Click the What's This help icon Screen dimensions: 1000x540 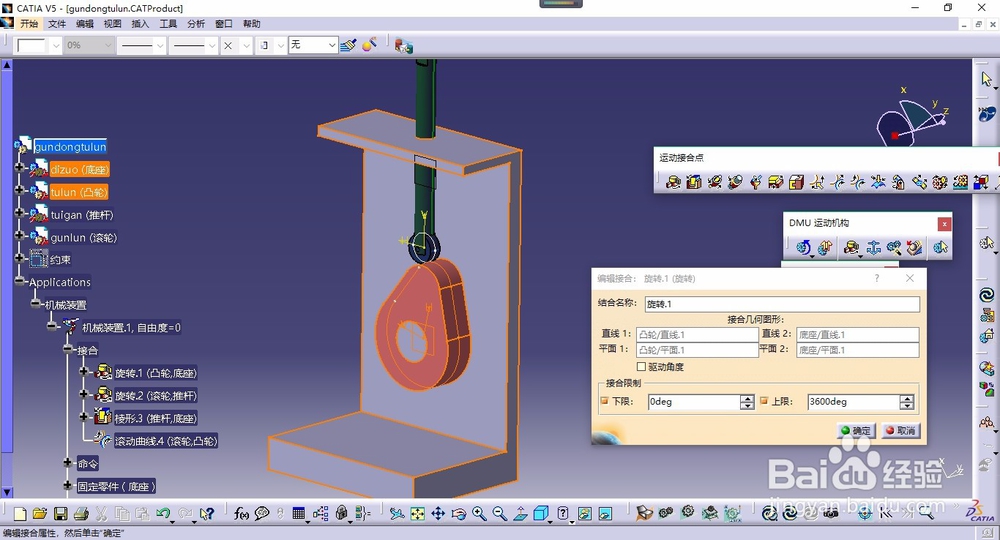pos(207,513)
